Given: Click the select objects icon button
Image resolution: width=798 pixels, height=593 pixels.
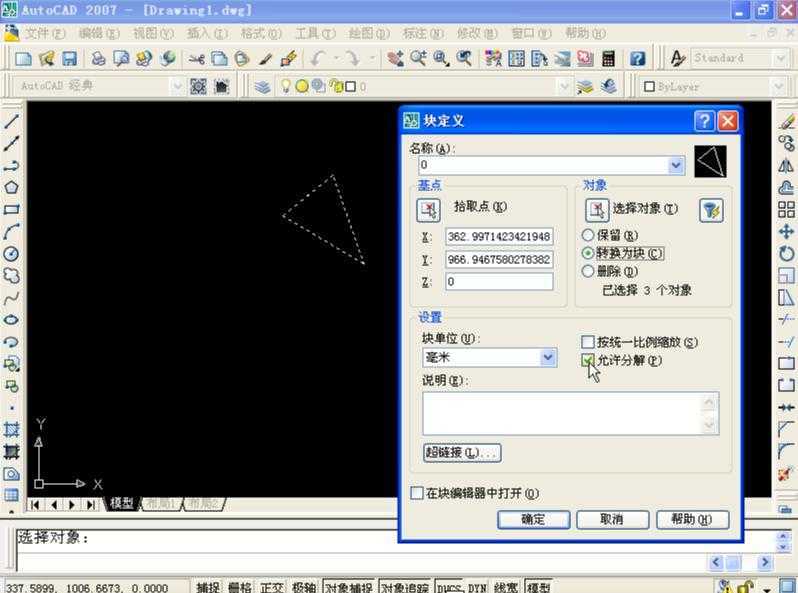Looking at the screenshot, I should [597, 210].
